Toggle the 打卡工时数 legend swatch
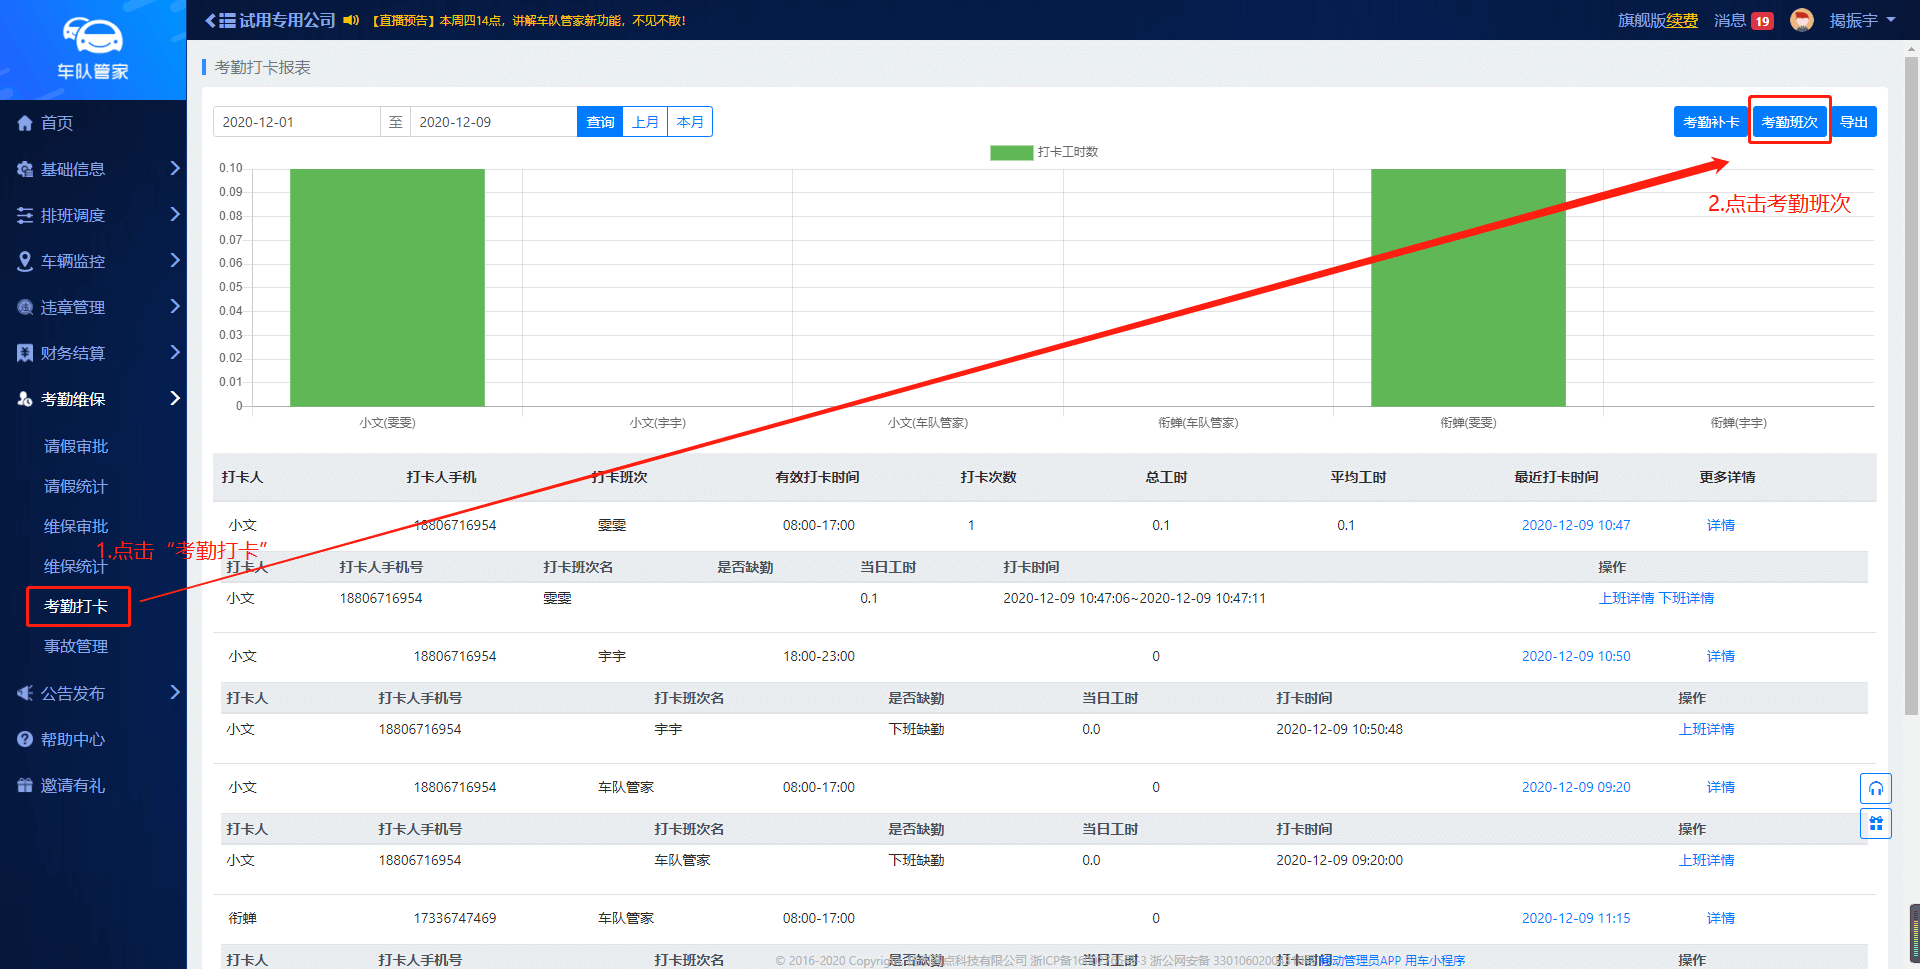Screen dimensions: 1920x969 pyautogui.click(x=1011, y=152)
